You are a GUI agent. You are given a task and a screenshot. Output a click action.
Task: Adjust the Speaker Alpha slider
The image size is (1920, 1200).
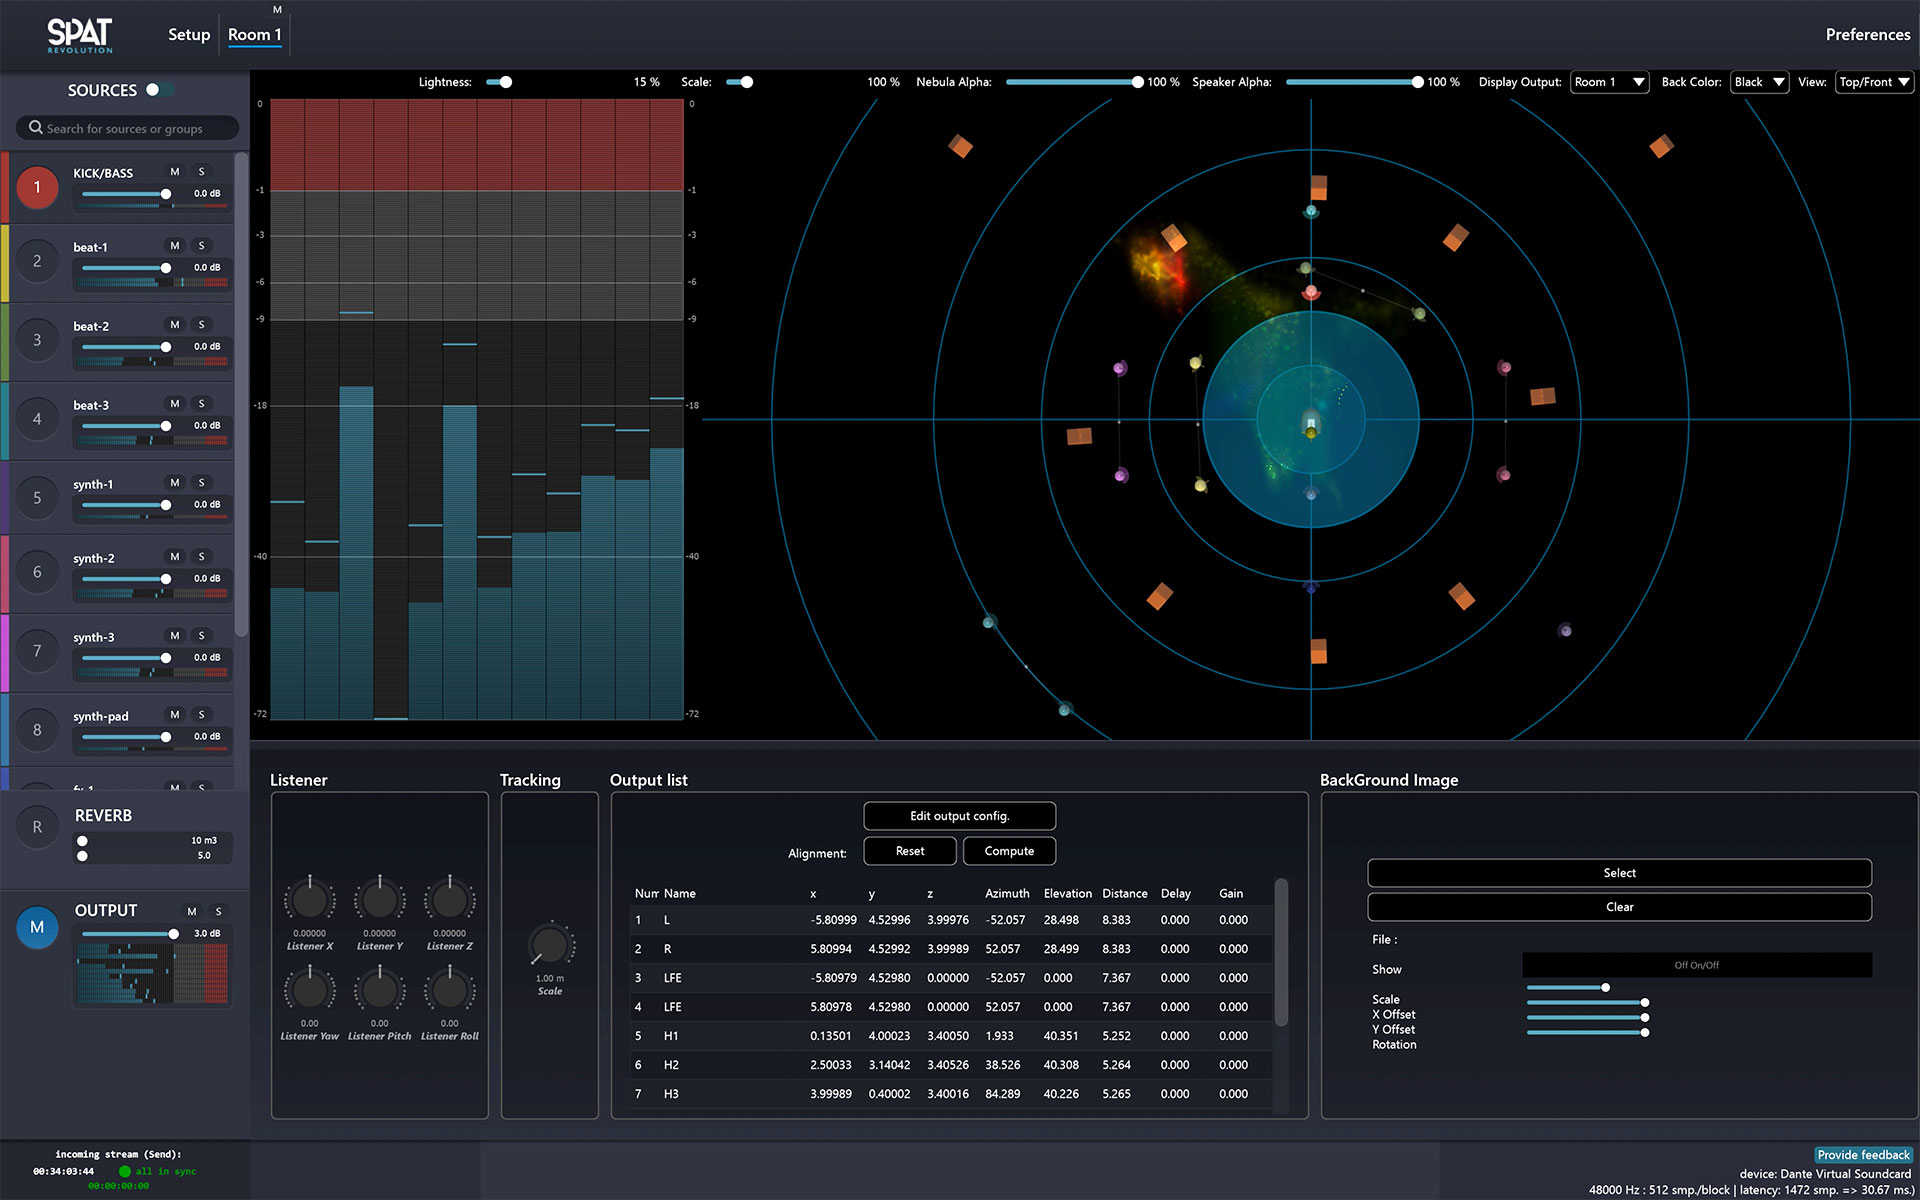[x=1354, y=82]
